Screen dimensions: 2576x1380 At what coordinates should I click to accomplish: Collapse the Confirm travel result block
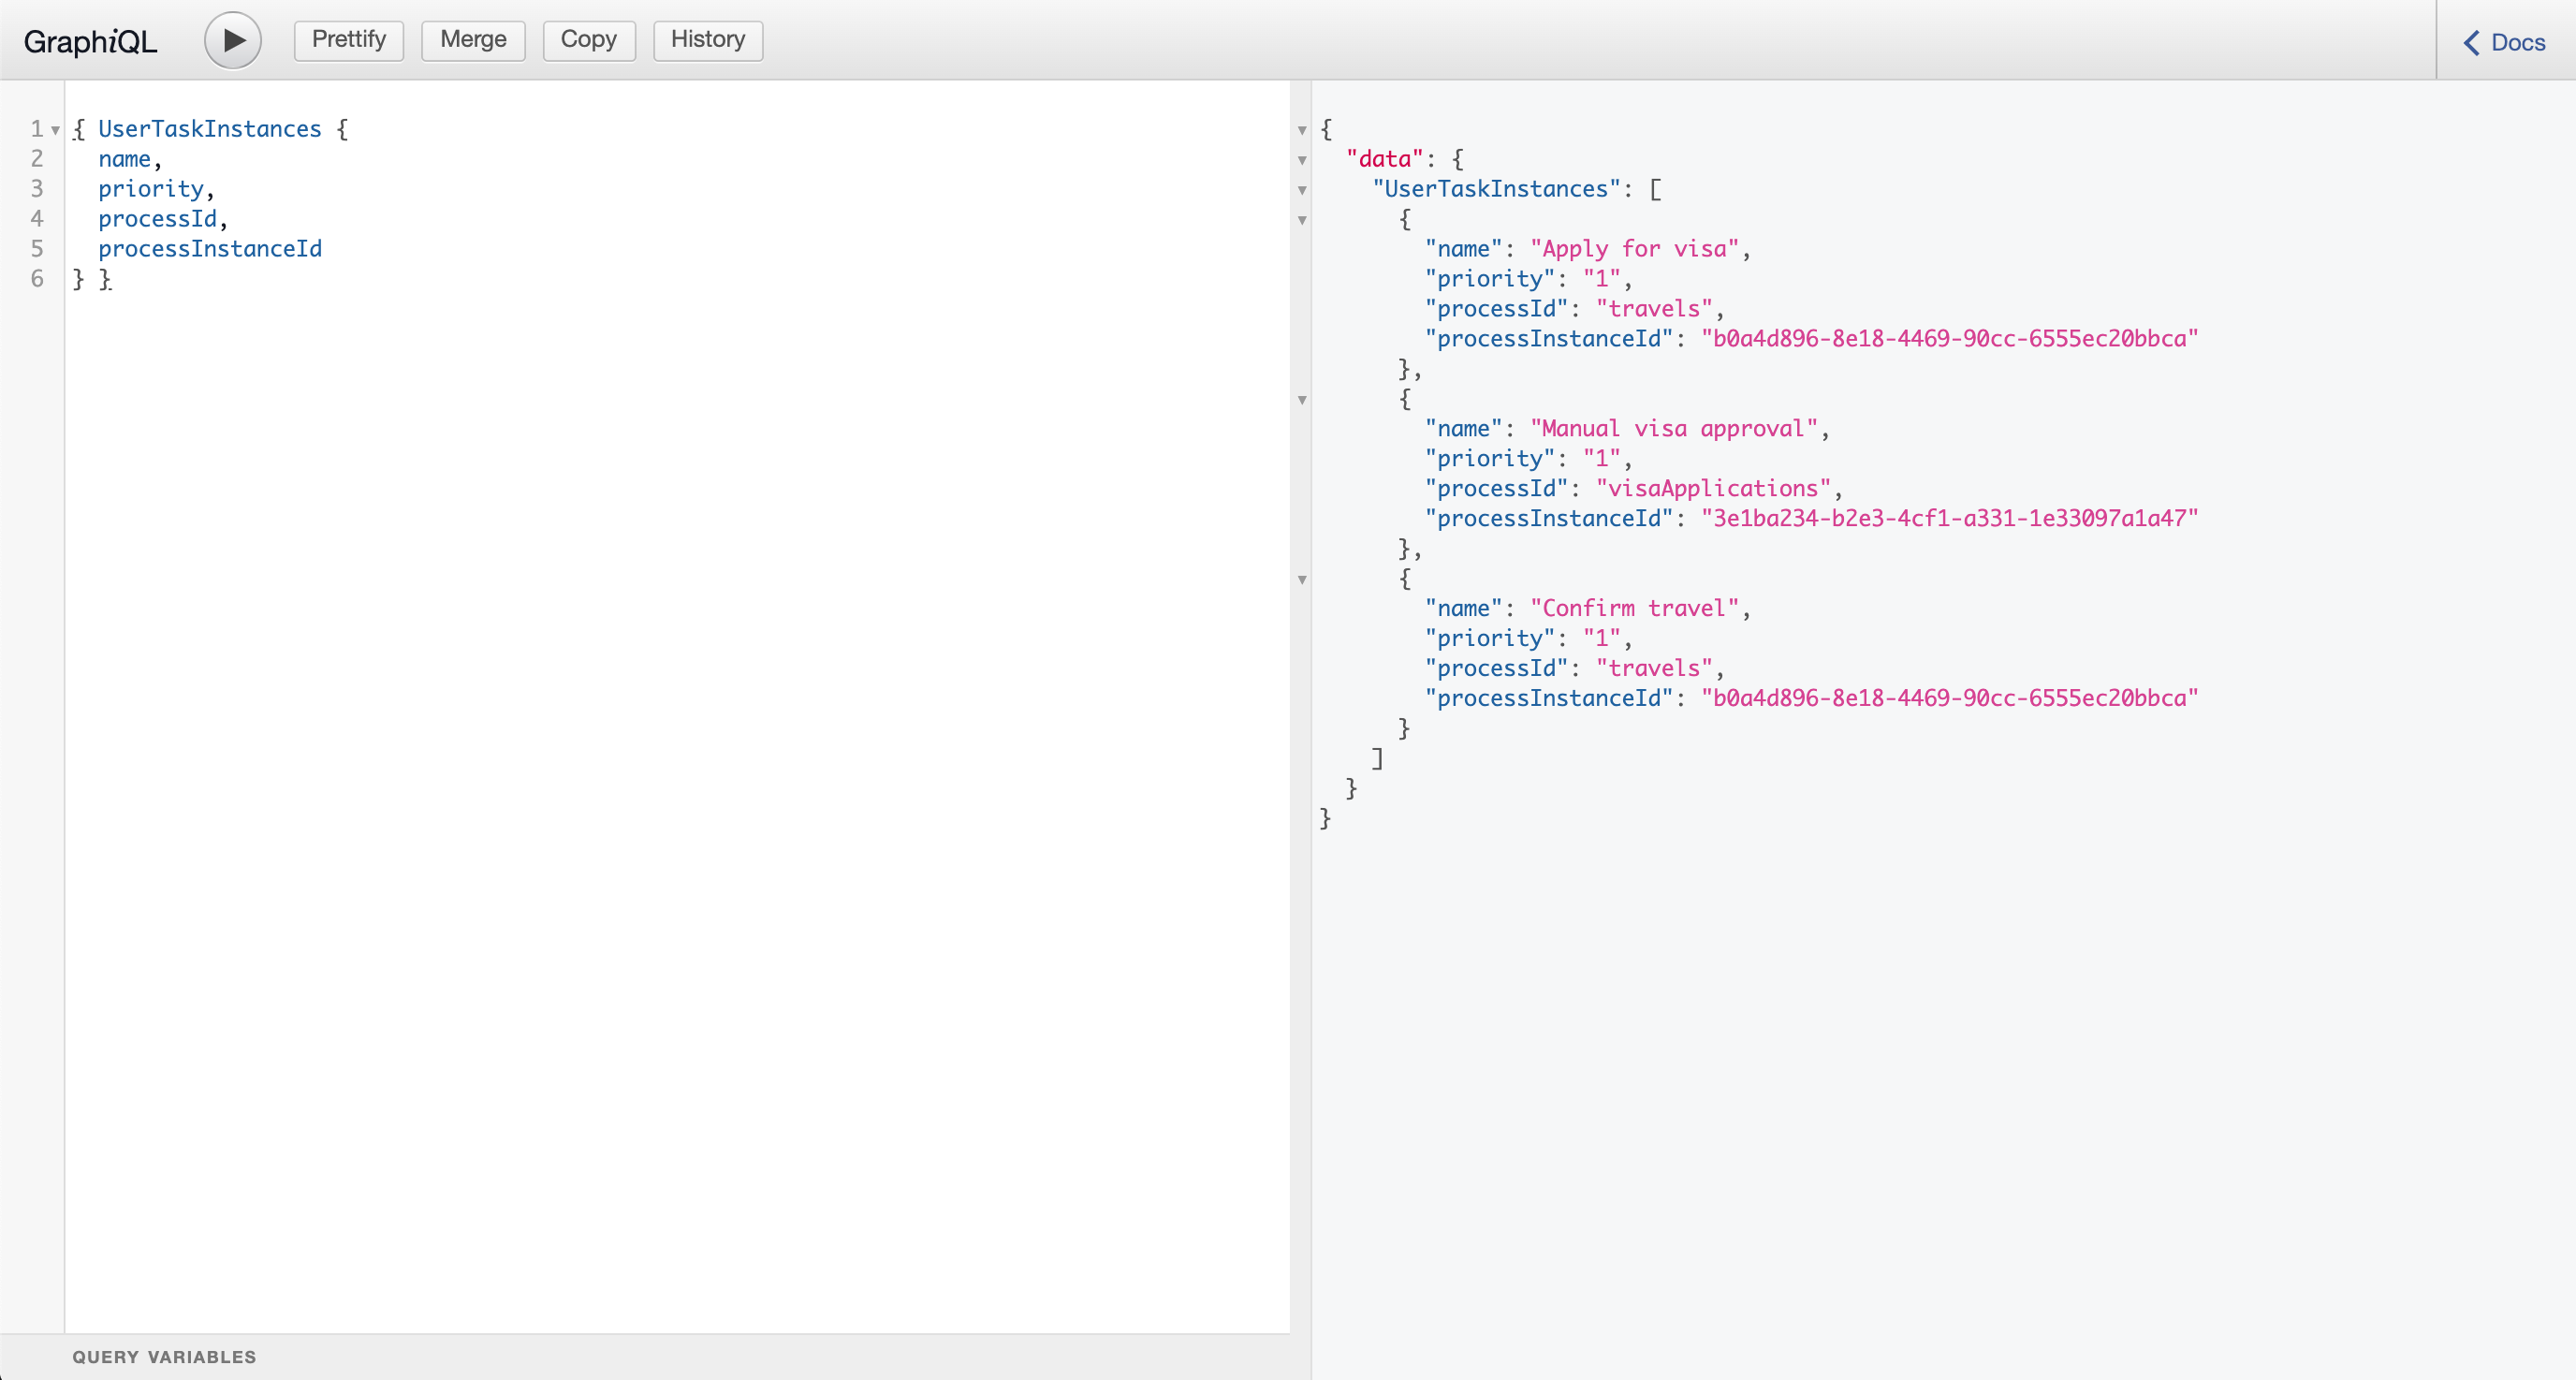1302,580
